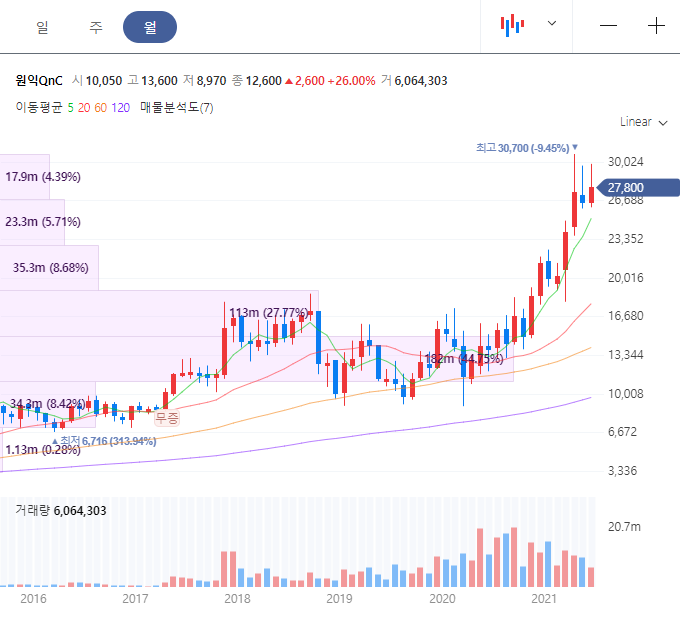Viewport: 697px width, 630px height.
Task: Click the 182m (44.75%) volume profile label
Action: pos(464,359)
